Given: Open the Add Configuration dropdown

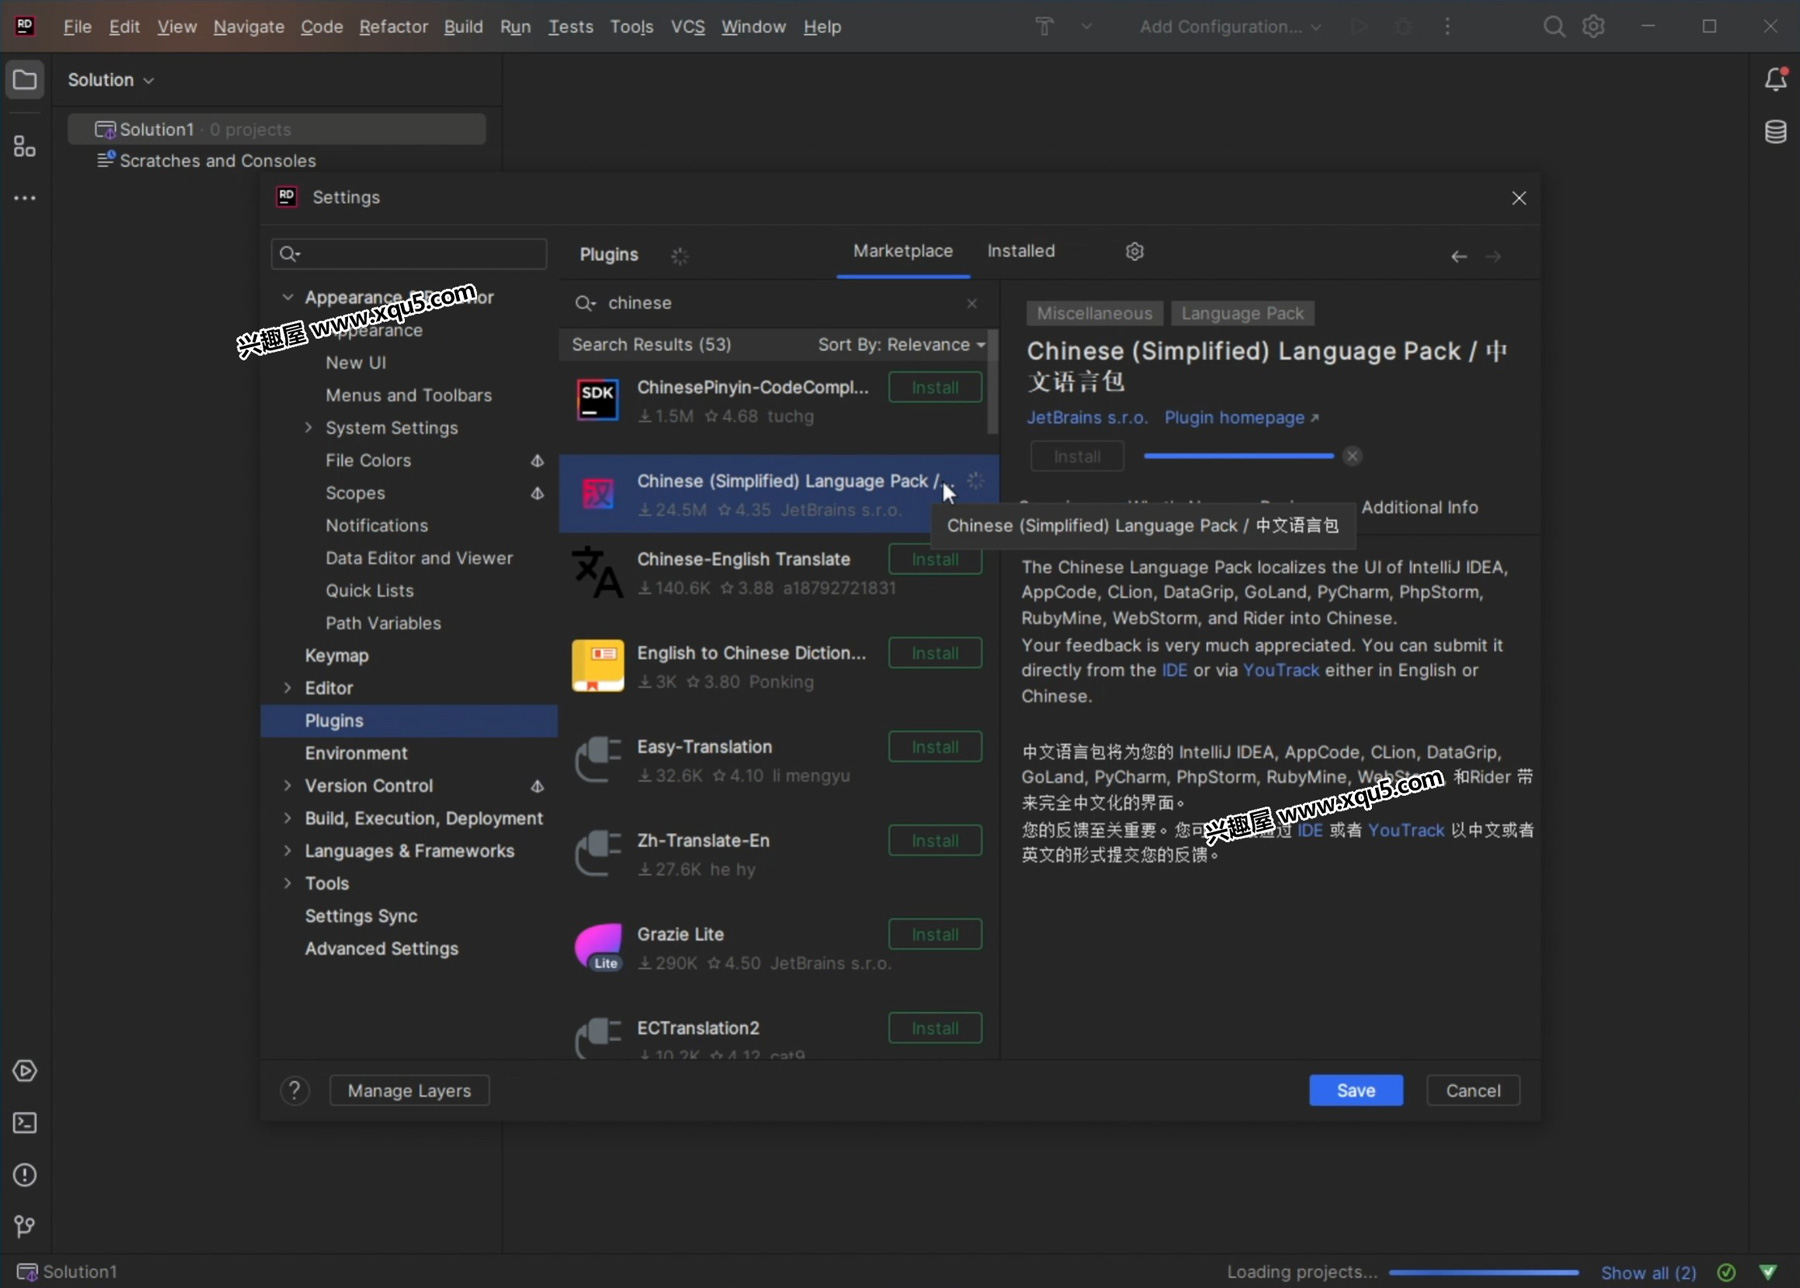Looking at the screenshot, I should point(1230,27).
